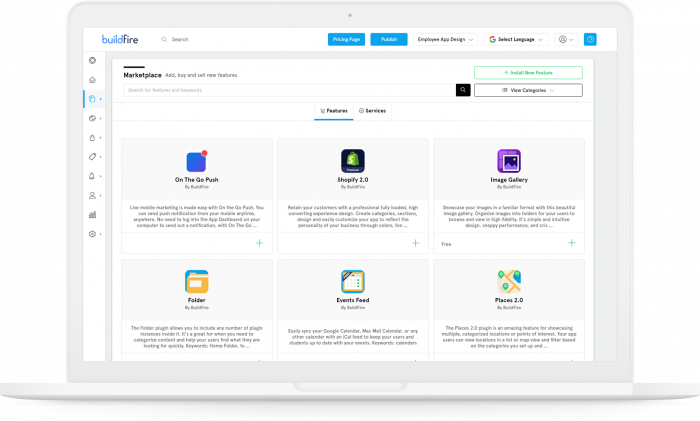Image resolution: width=700 pixels, height=421 pixels.
Task: Click 'By BuildFire' under Folder
Action: click(196, 308)
